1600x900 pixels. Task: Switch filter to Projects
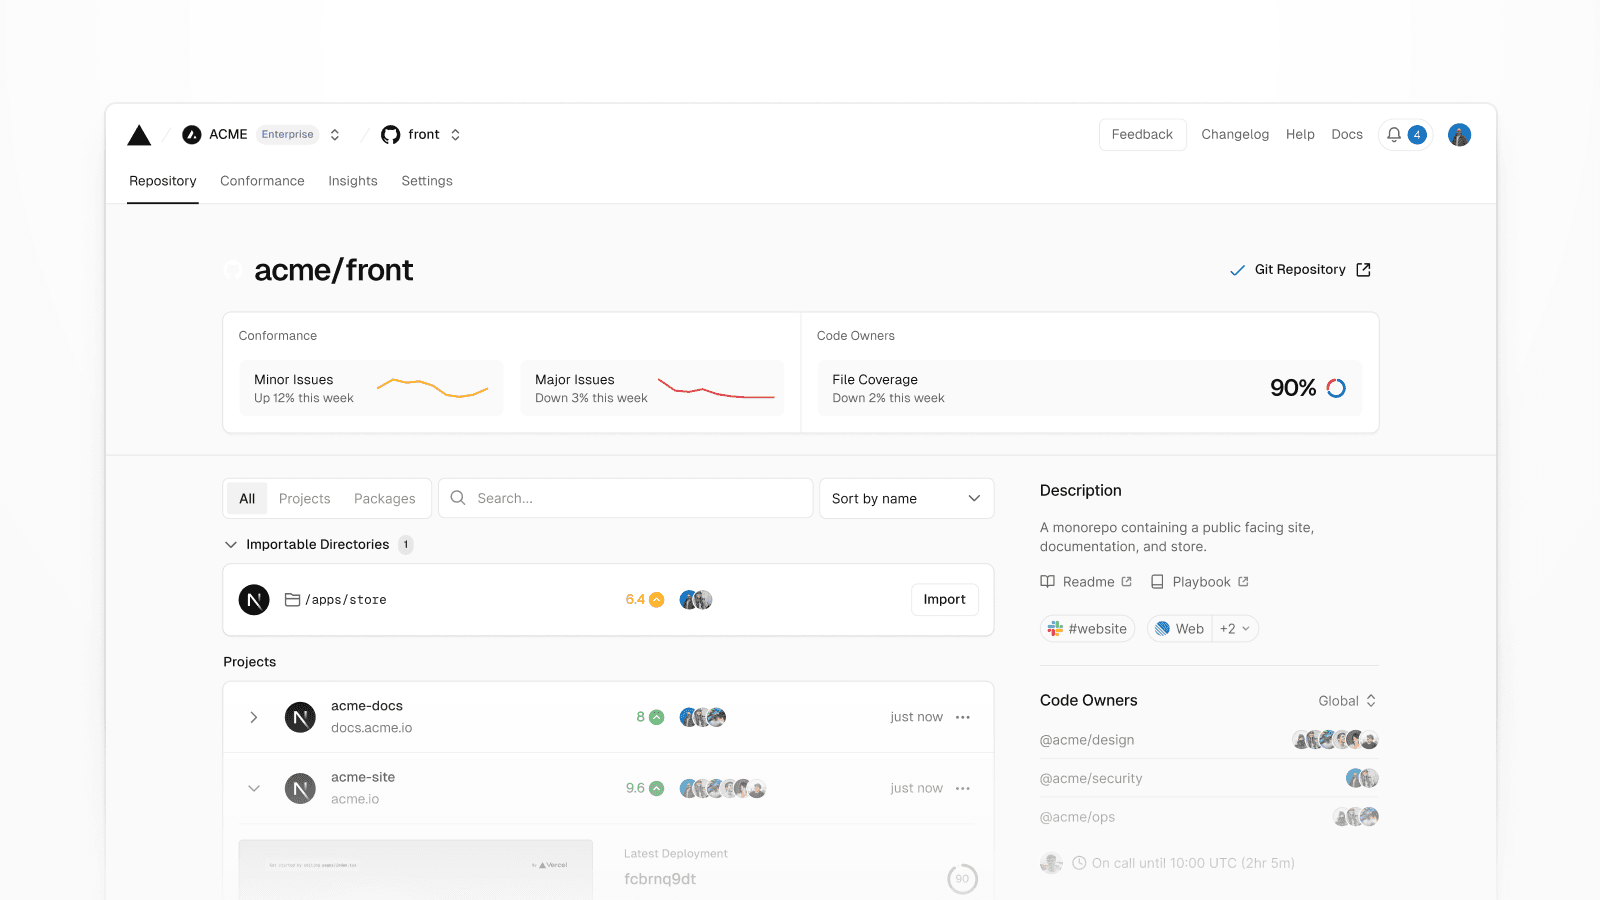304,499
